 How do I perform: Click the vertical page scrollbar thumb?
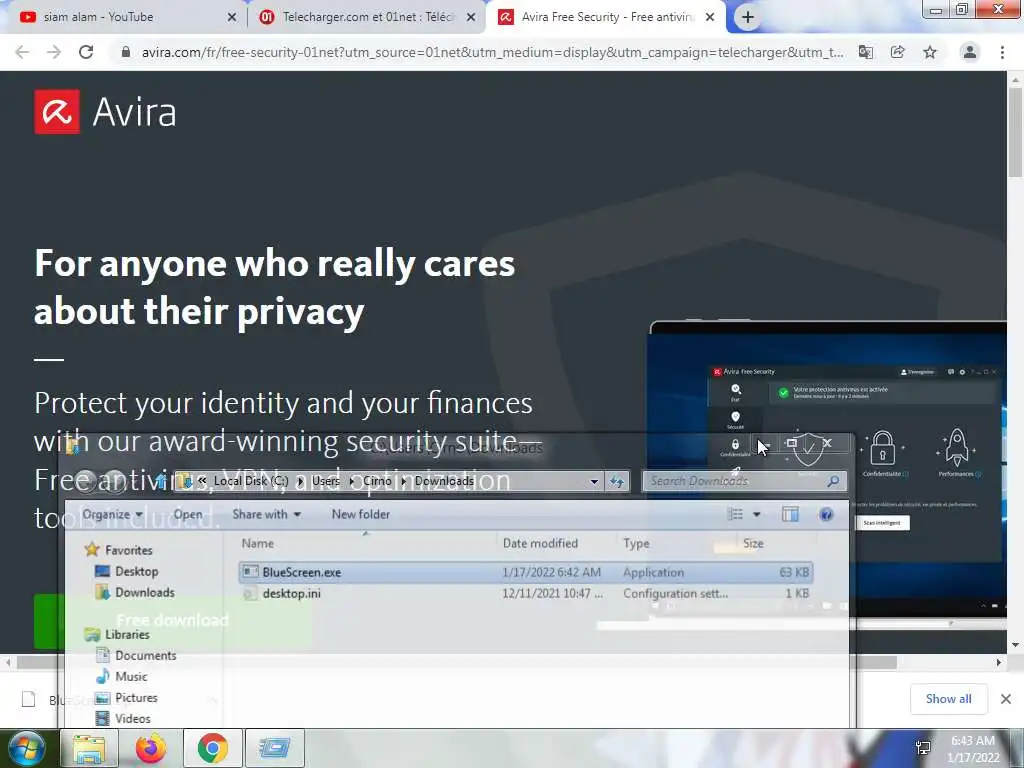(x=1015, y=133)
